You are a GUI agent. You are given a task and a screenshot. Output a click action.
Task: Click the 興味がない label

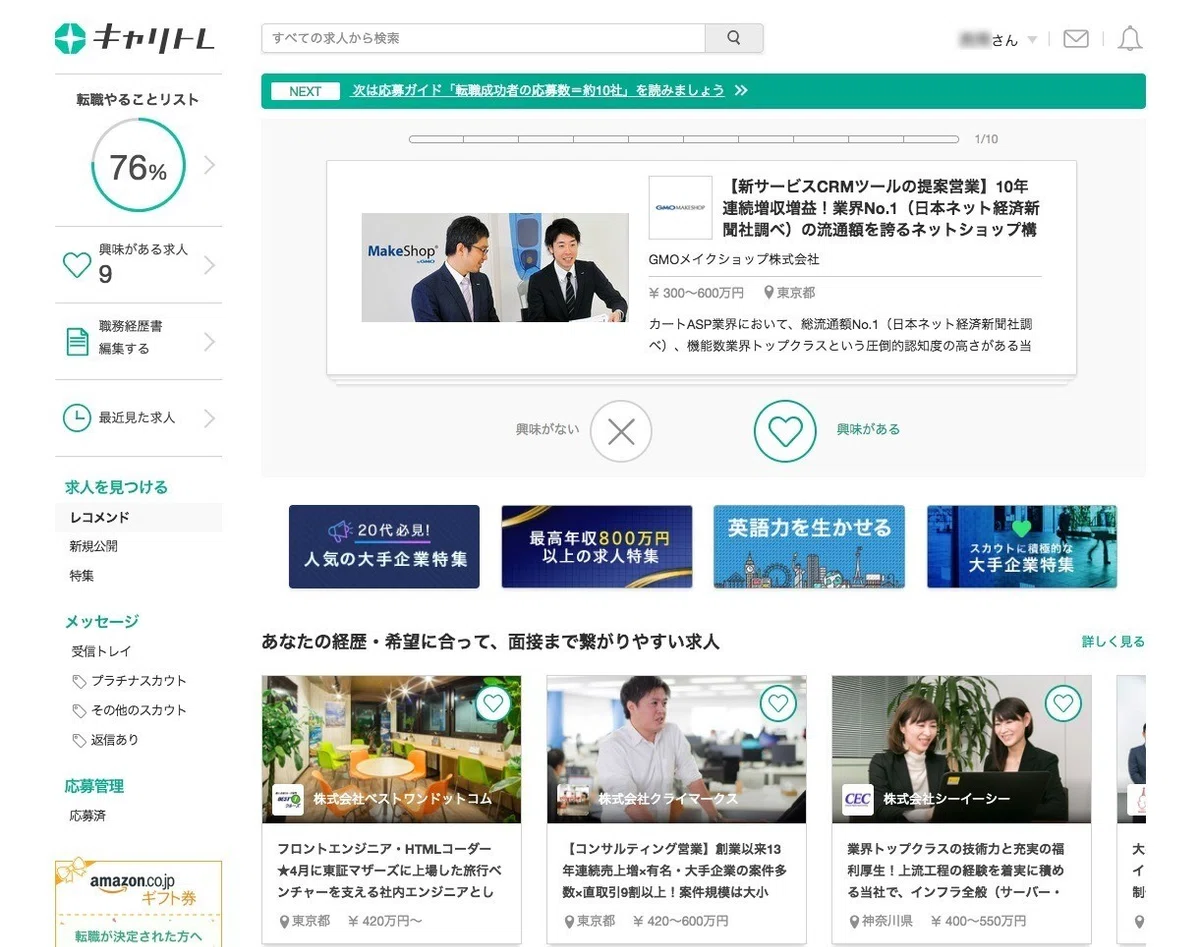547,430
